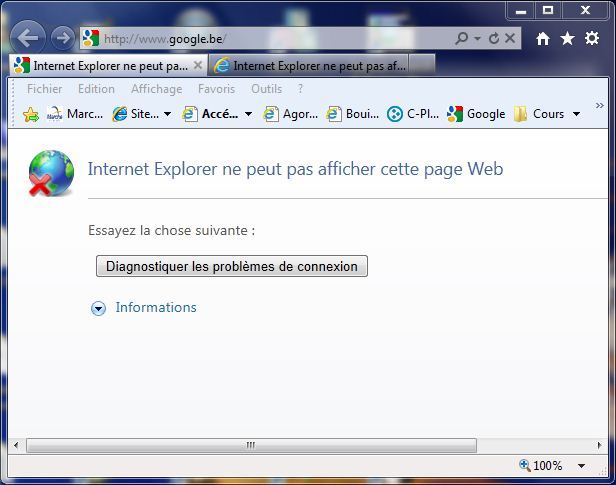The height and width of the screenshot is (485, 616).
Task: Open the zoom level dropdown arrow
Action: [581, 466]
